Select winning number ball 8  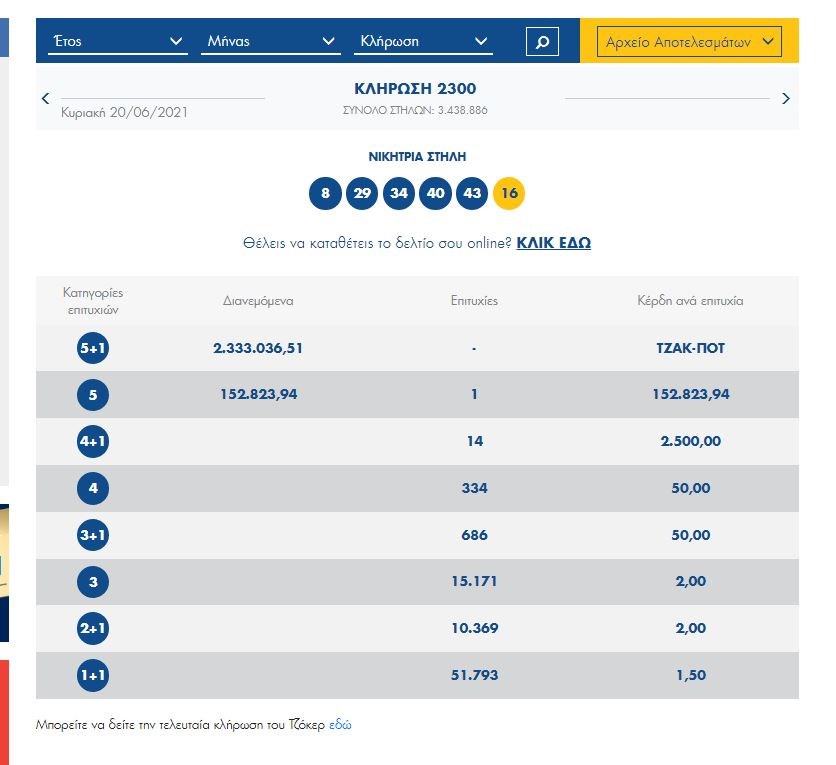[325, 193]
